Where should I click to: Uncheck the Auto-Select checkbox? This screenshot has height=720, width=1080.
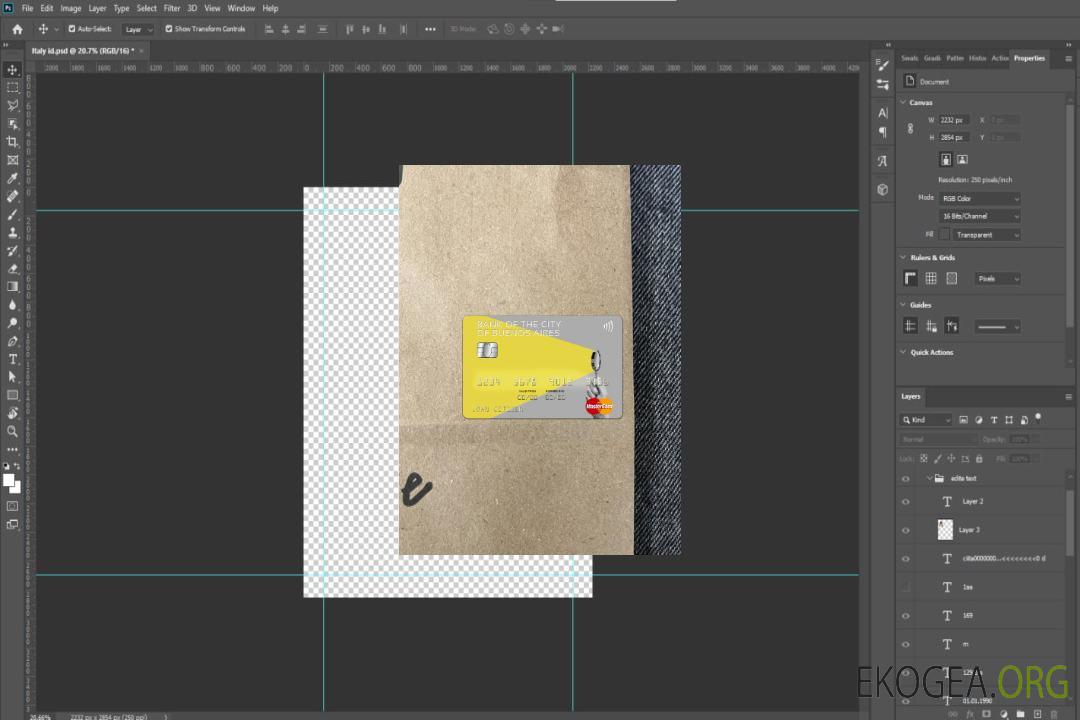(x=72, y=29)
